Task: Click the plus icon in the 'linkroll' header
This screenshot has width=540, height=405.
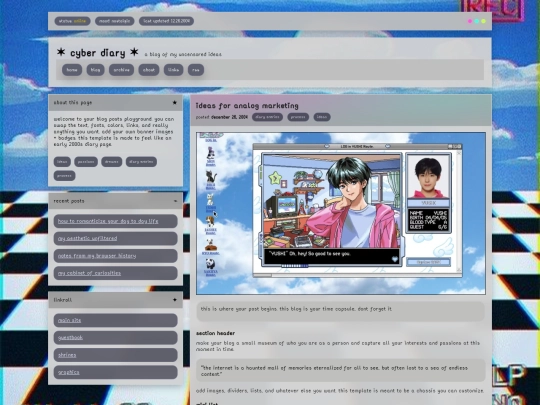Action: 175,300
